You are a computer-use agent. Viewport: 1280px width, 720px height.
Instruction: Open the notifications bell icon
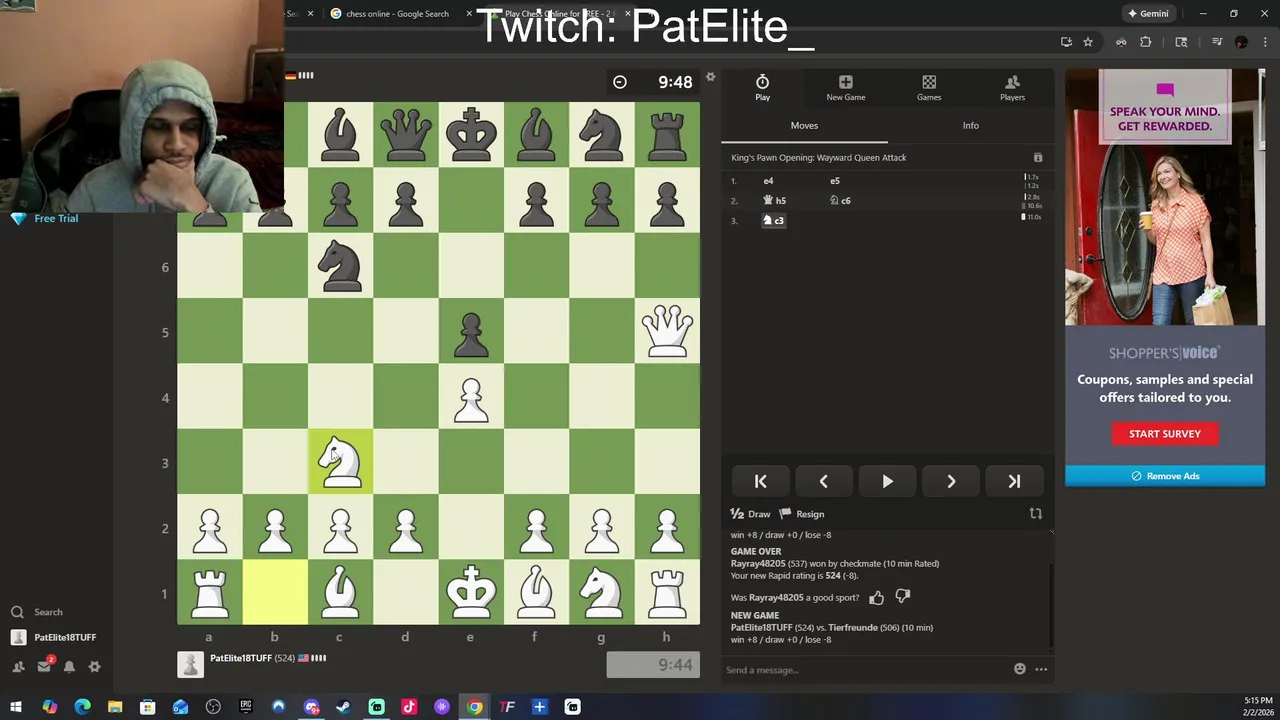click(x=69, y=666)
